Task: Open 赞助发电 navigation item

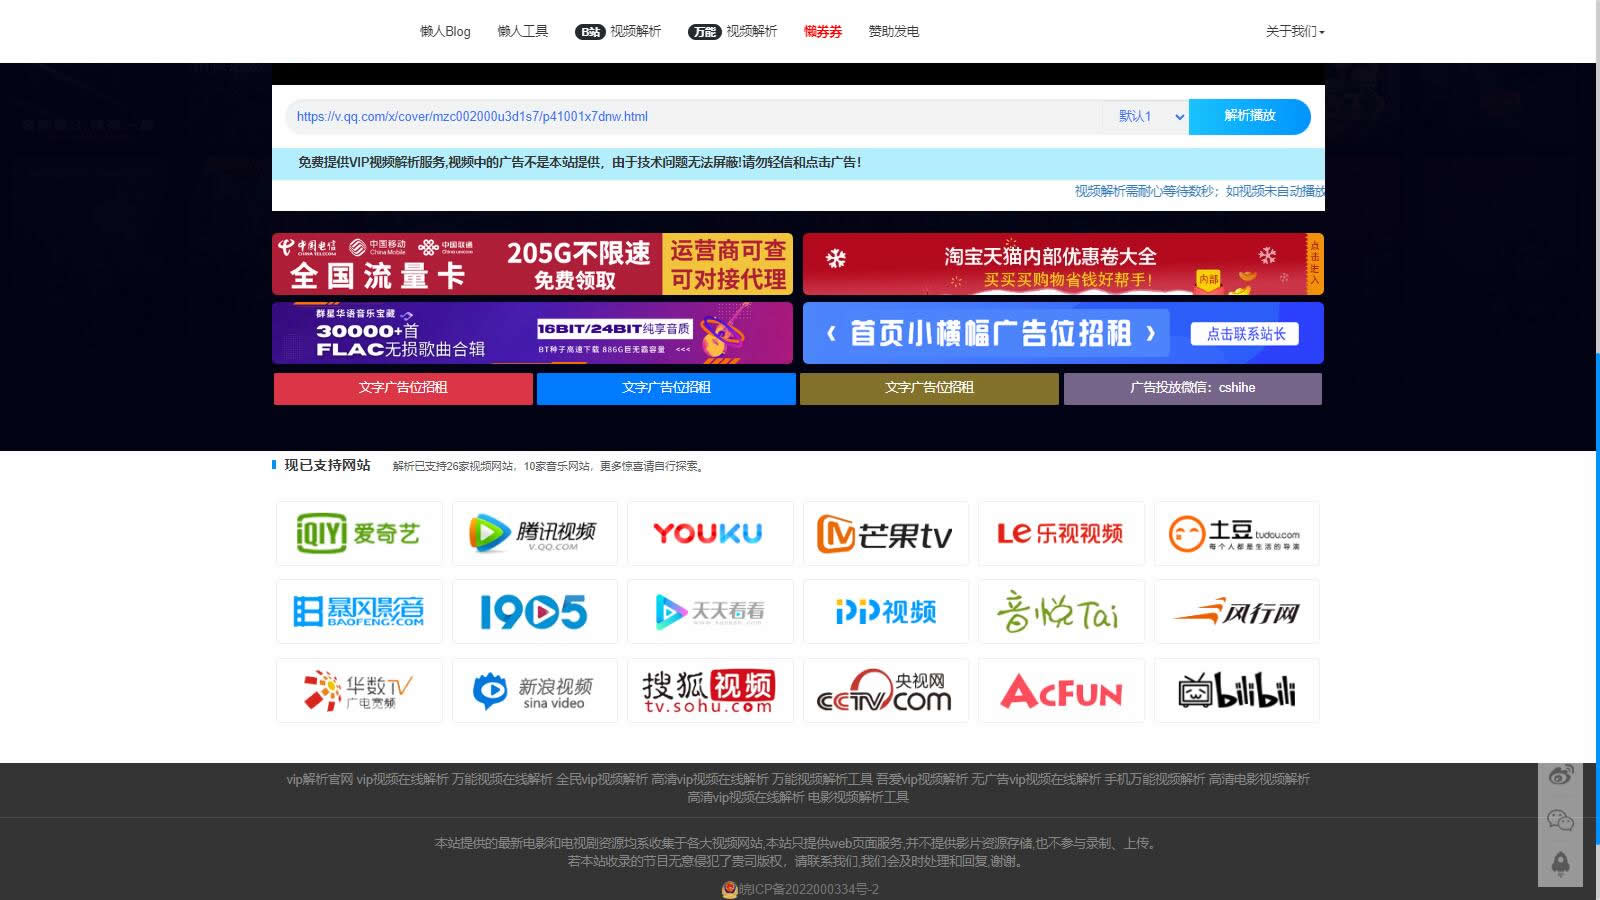Action: [893, 31]
